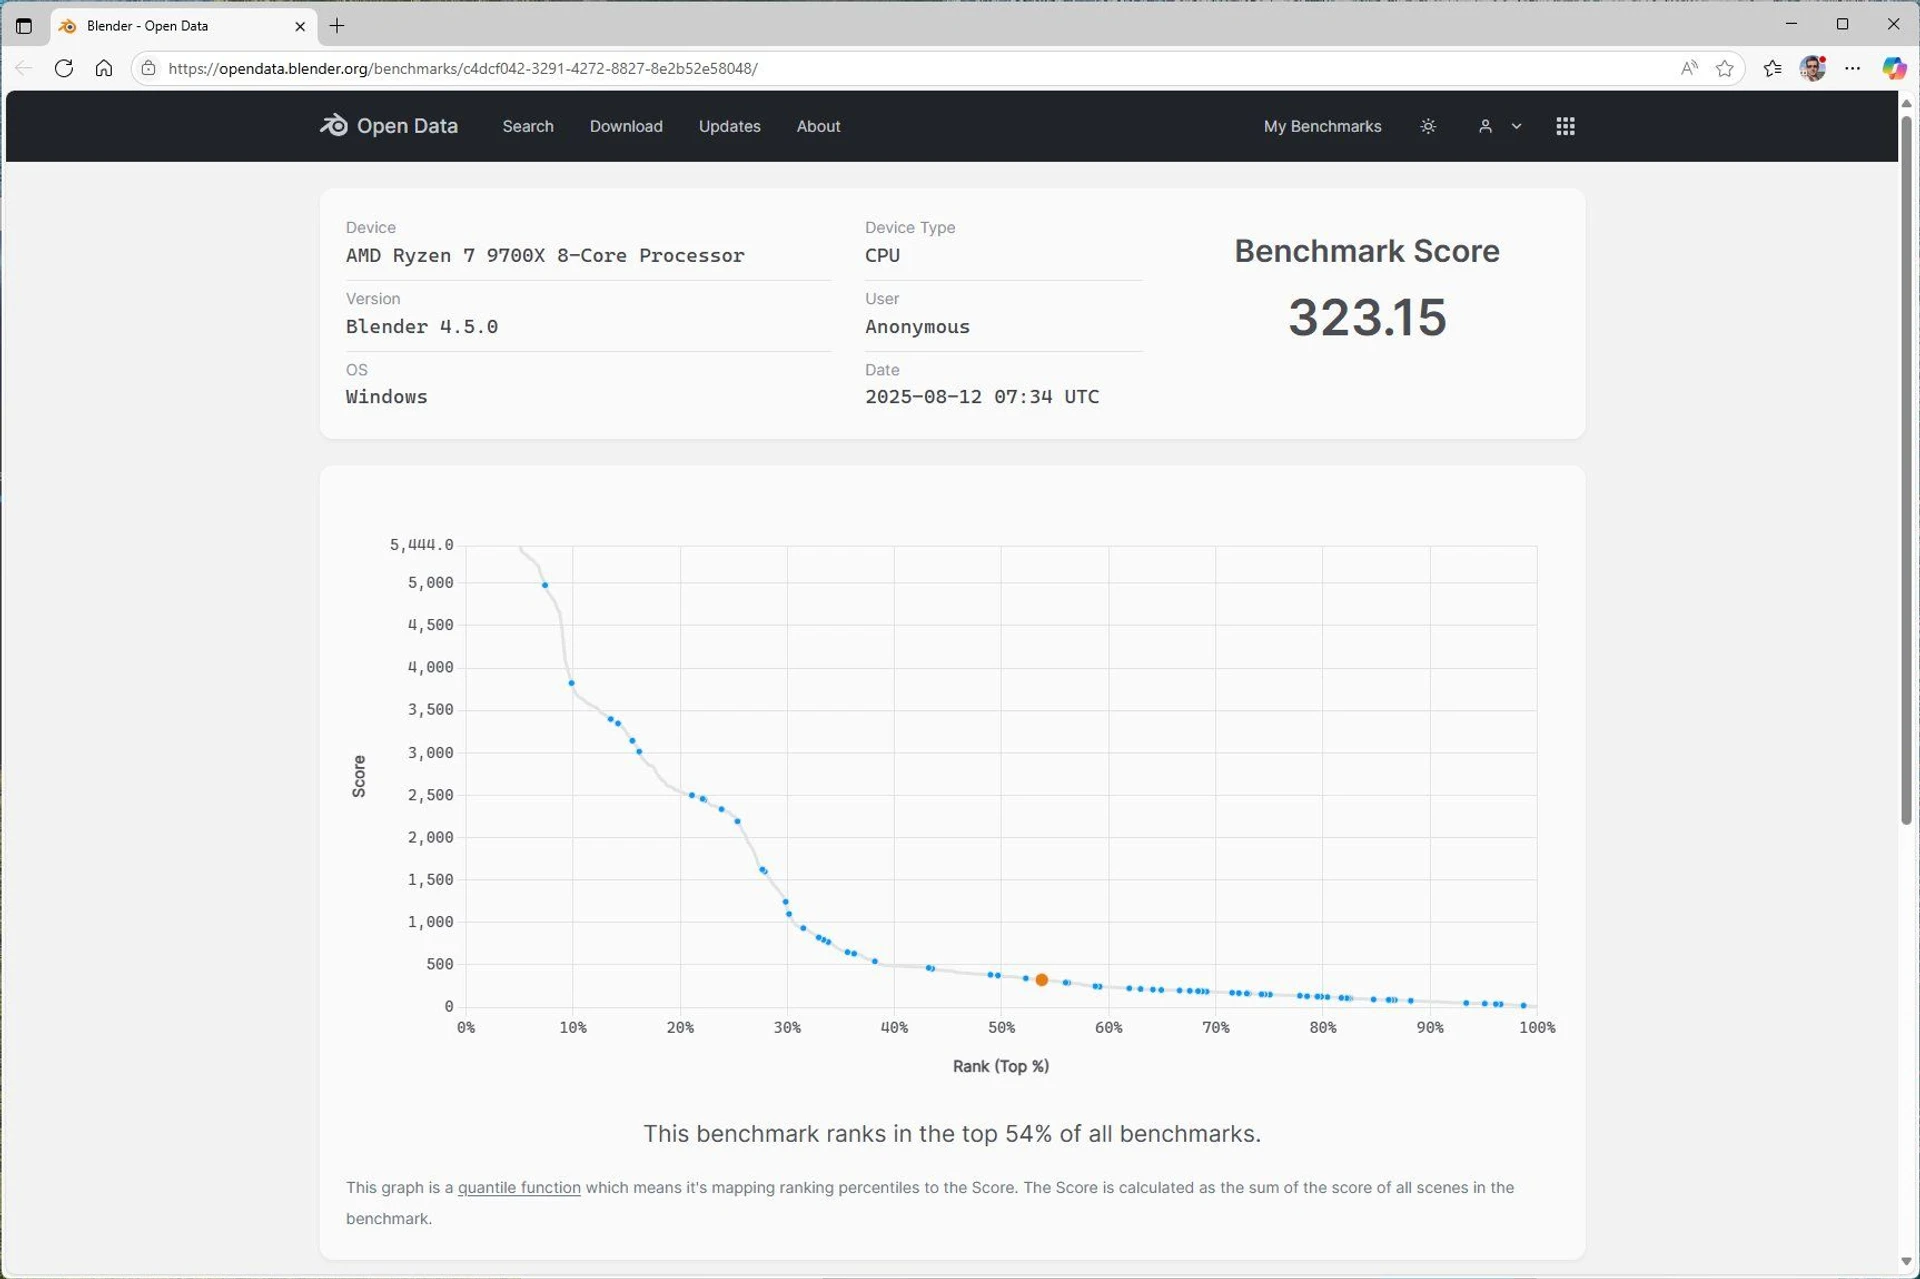This screenshot has width=1920, height=1279.
Task: Open the Favorites list icon
Action: [x=1772, y=68]
